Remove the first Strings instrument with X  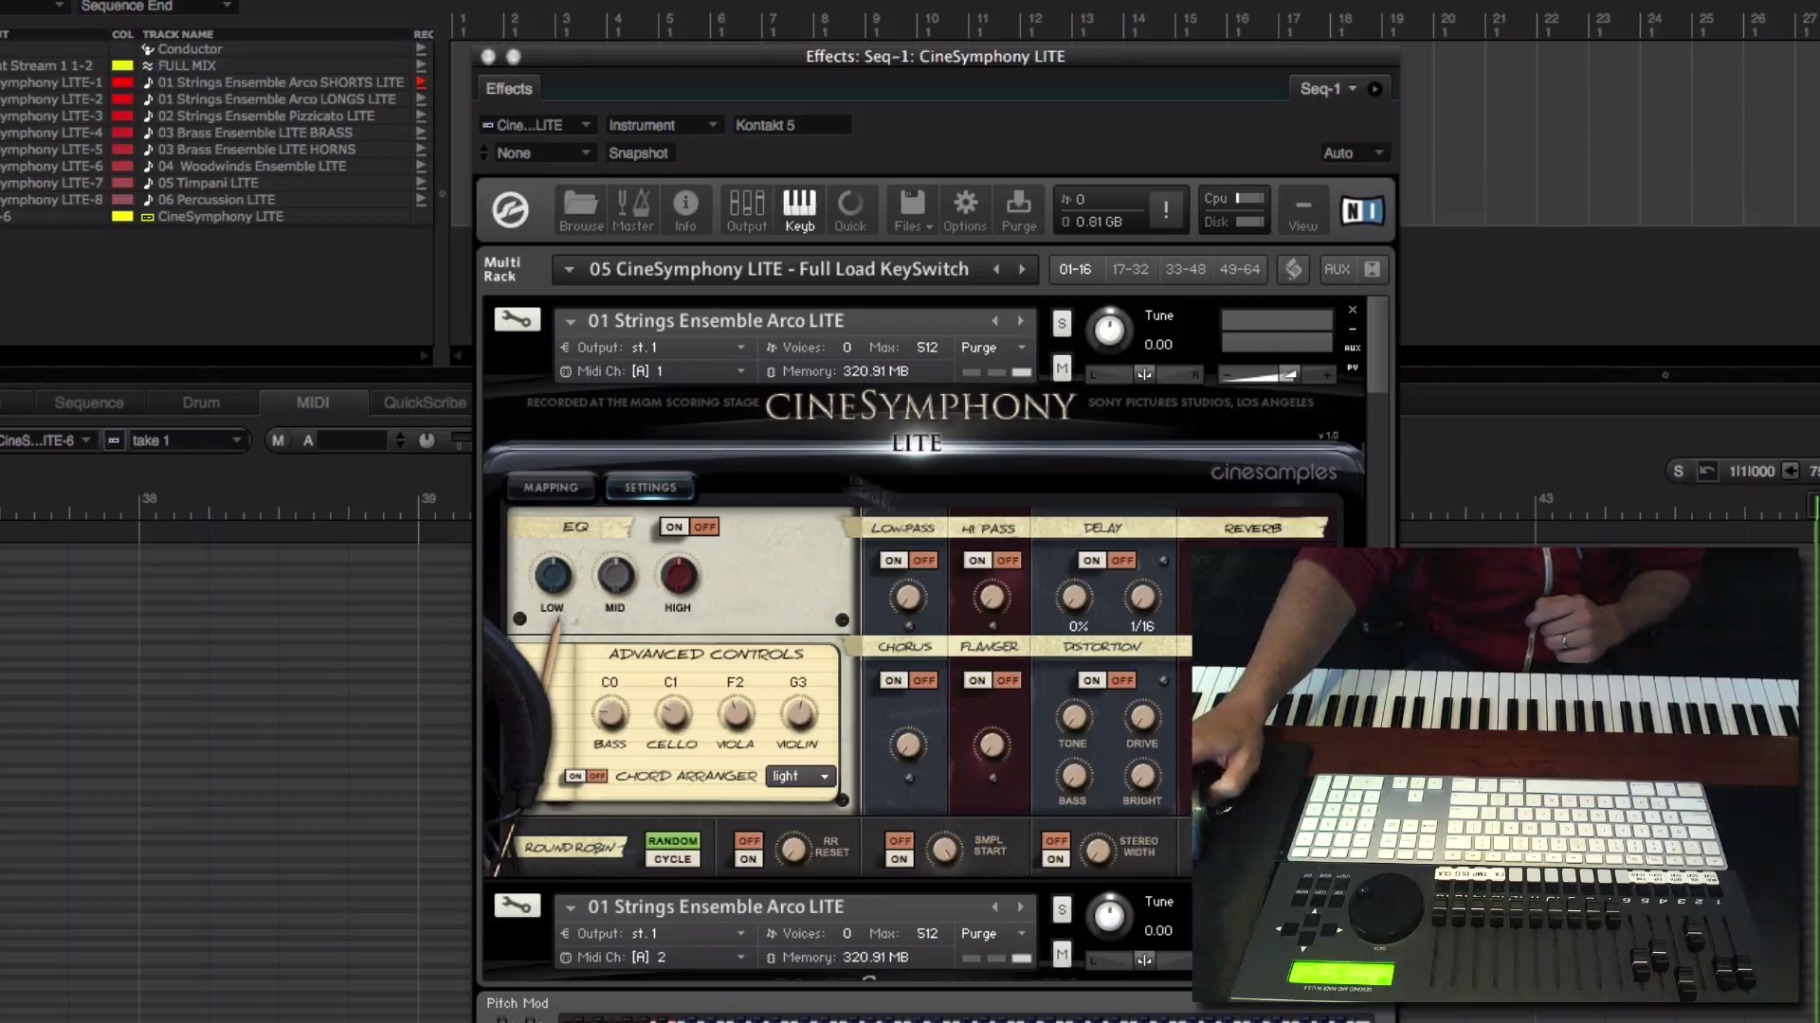pos(1352,310)
